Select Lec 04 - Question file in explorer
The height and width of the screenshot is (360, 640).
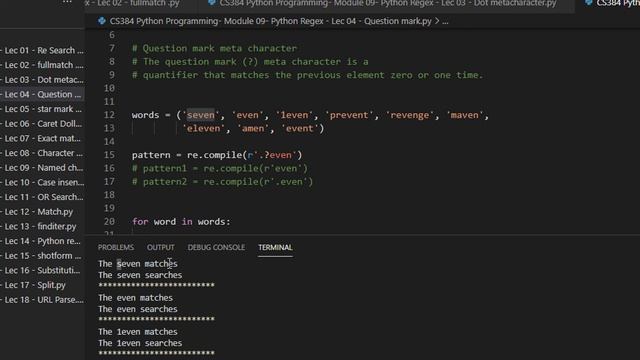click(42, 94)
